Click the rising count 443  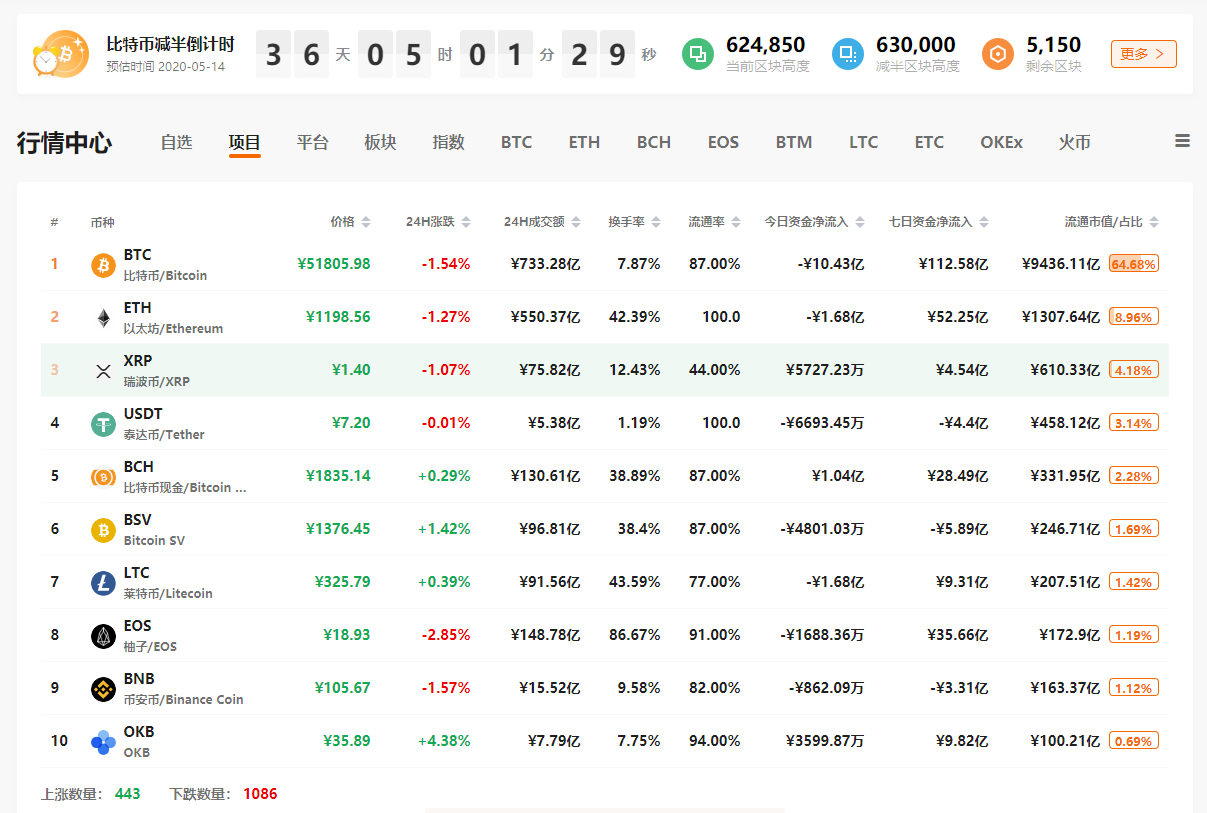tap(128, 794)
